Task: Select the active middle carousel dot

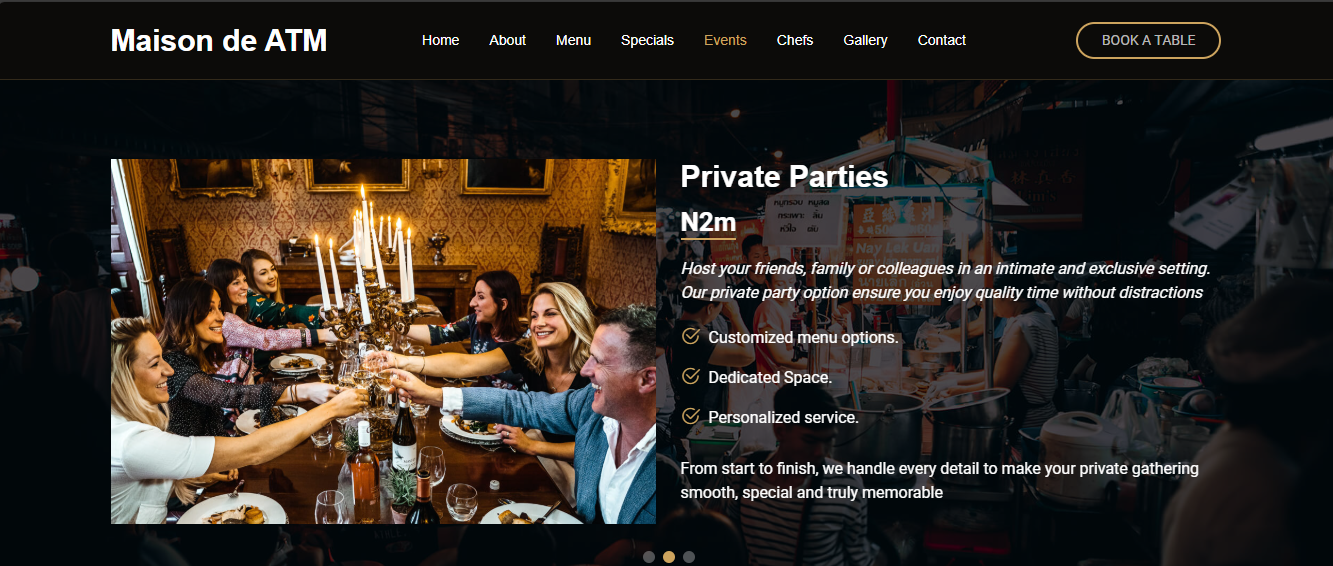Action: (x=669, y=557)
